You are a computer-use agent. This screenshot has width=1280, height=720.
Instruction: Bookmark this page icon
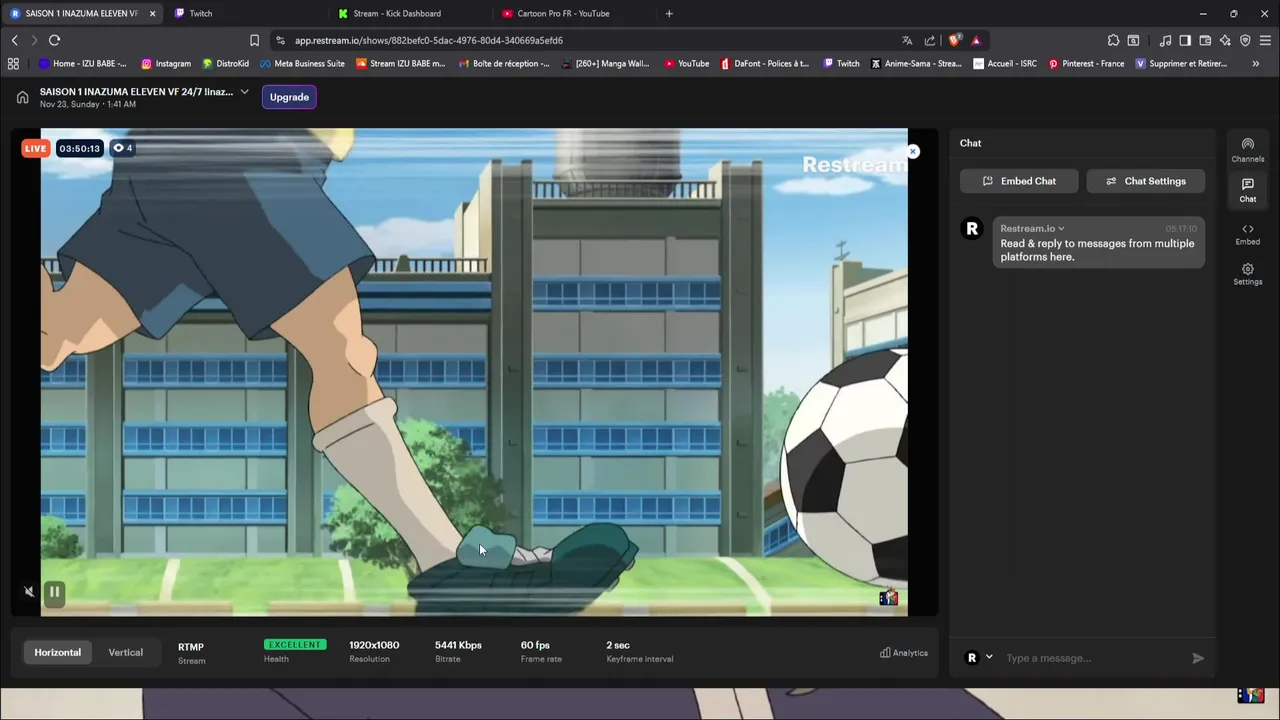254,40
